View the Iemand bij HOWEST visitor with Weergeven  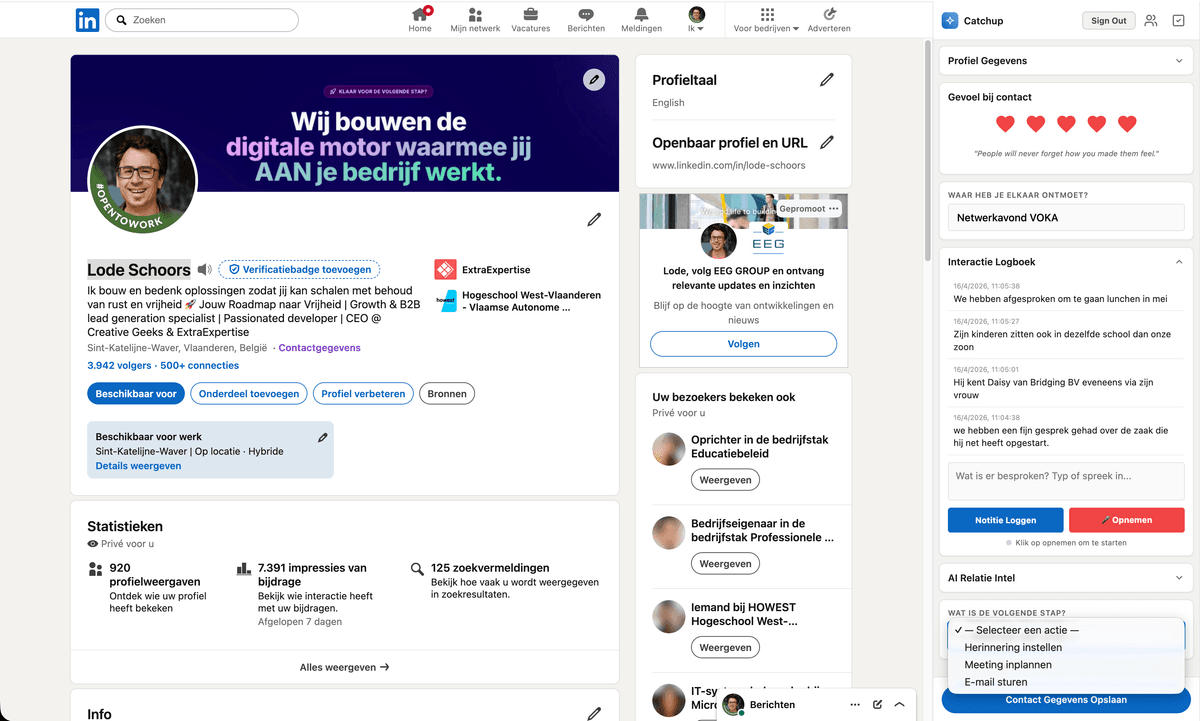pos(725,648)
